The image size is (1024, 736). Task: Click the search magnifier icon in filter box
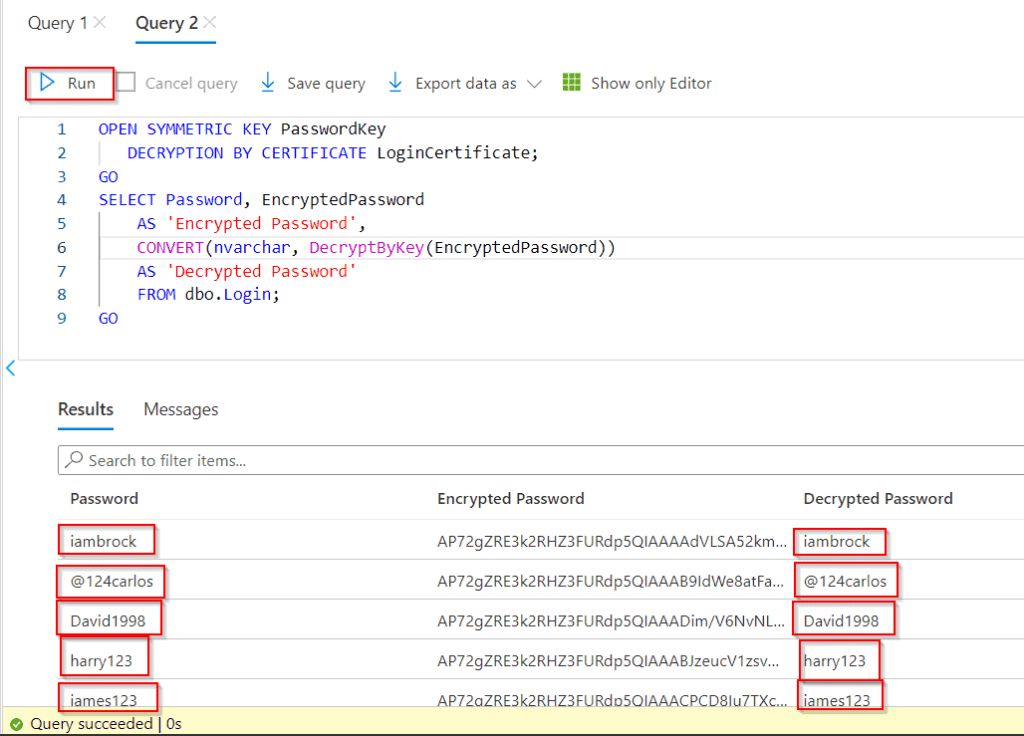click(74, 459)
